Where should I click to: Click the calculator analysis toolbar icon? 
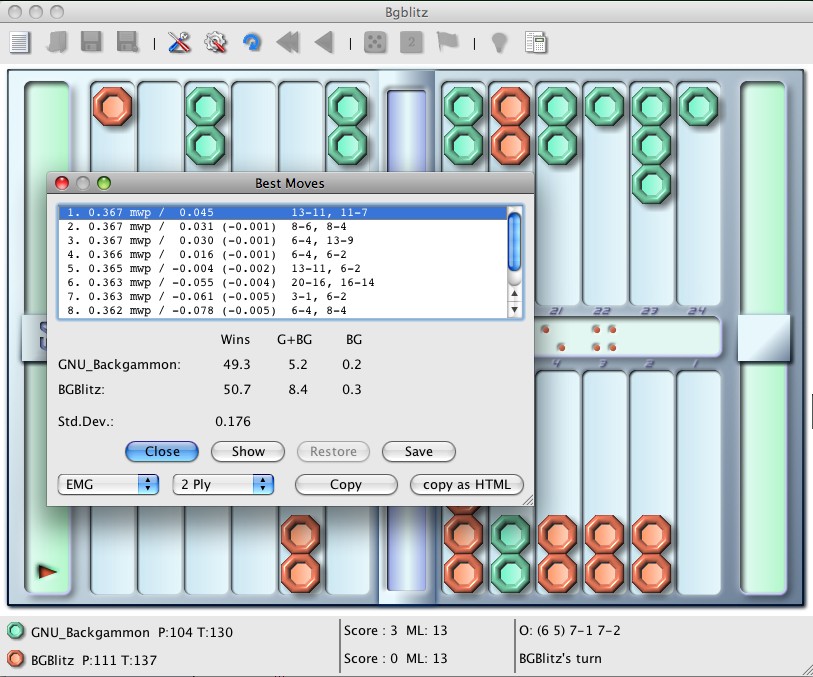pos(536,42)
